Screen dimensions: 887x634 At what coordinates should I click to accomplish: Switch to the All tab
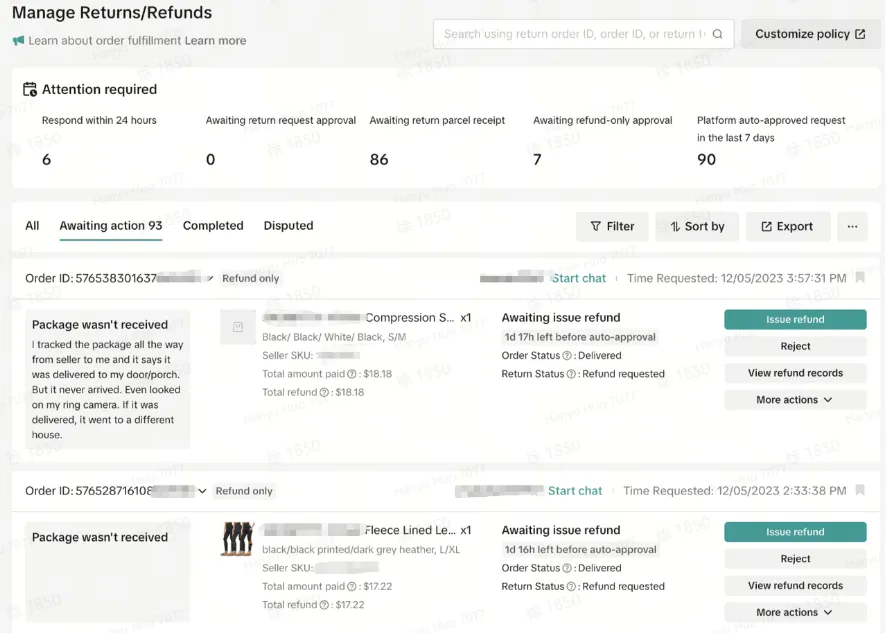pos(32,226)
